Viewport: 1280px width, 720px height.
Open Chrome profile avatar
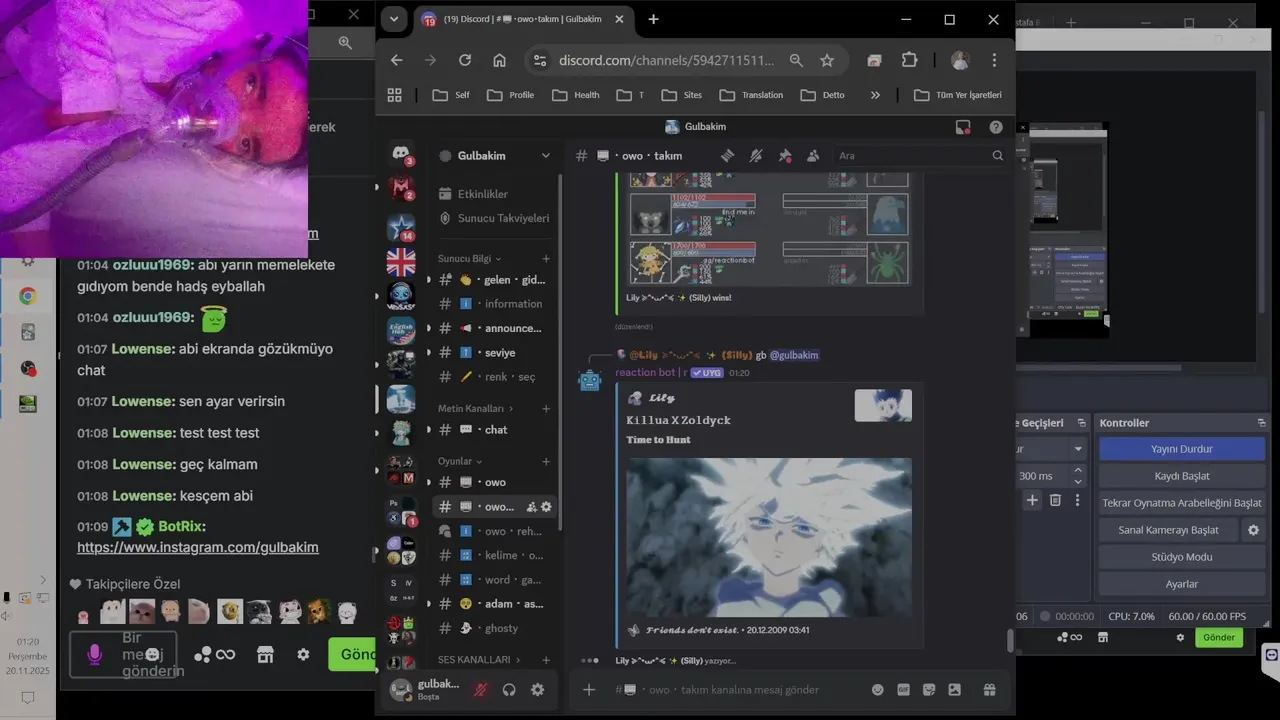pyautogui.click(x=960, y=60)
